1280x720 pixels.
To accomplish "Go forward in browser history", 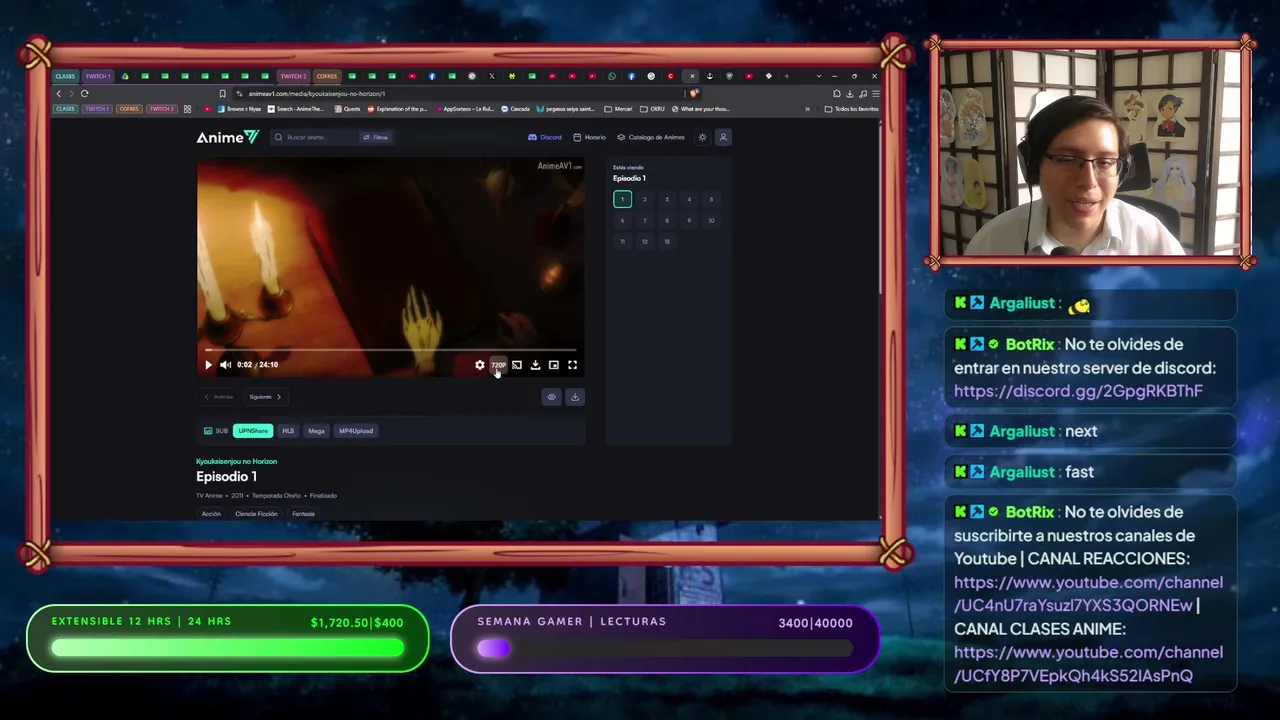I will 71,93.
